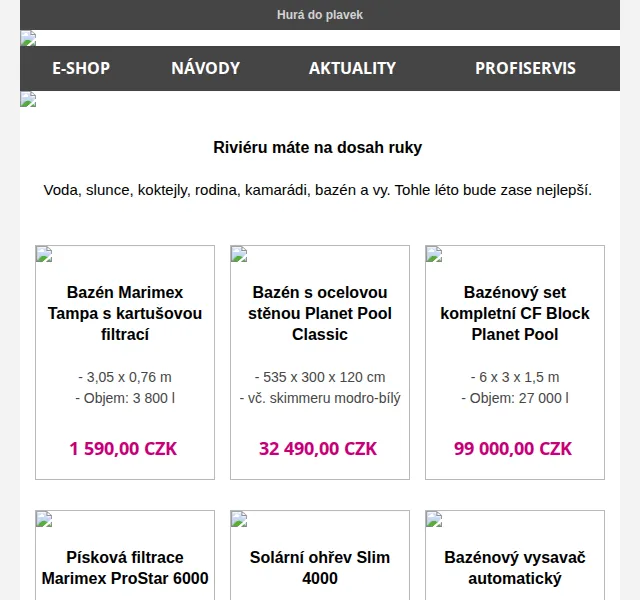Click the broken logo image below header
The image size is (640, 600).
(28, 38)
